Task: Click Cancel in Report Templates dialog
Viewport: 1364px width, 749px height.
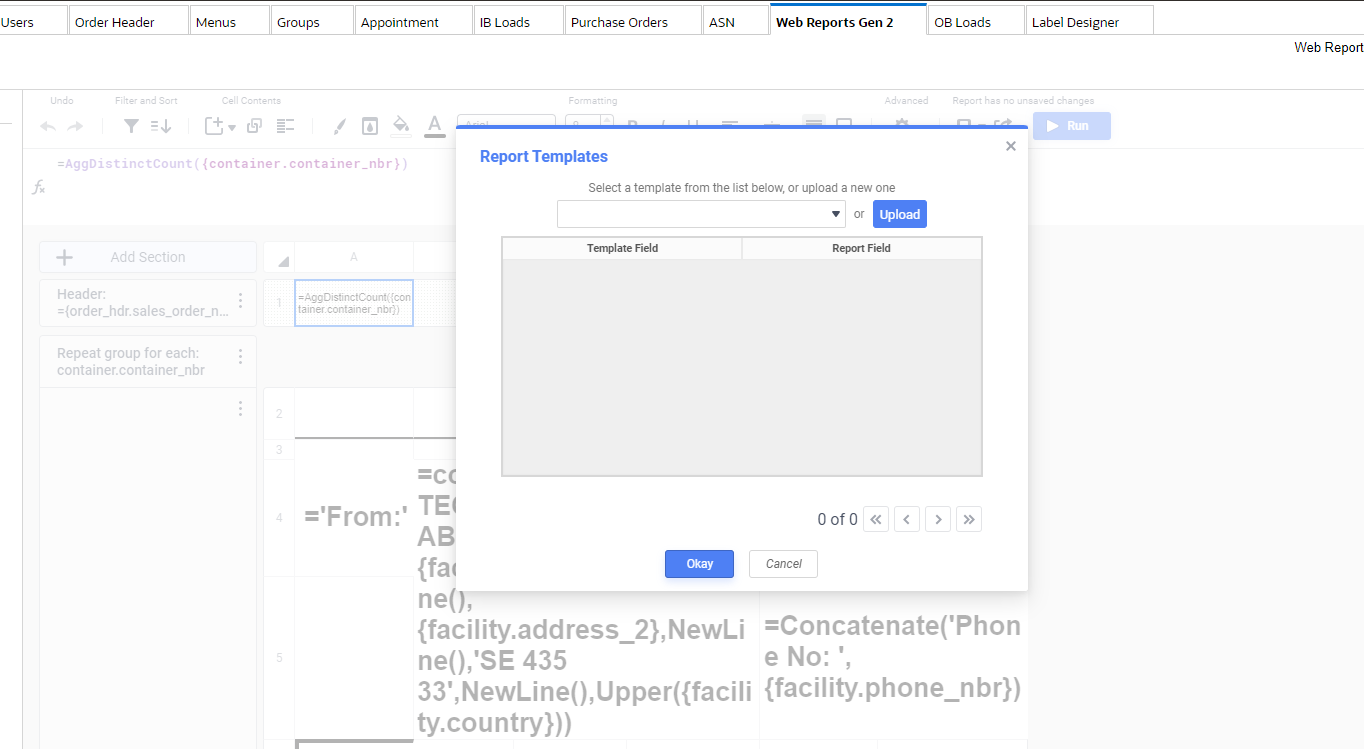Action: (x=783, y=564)
